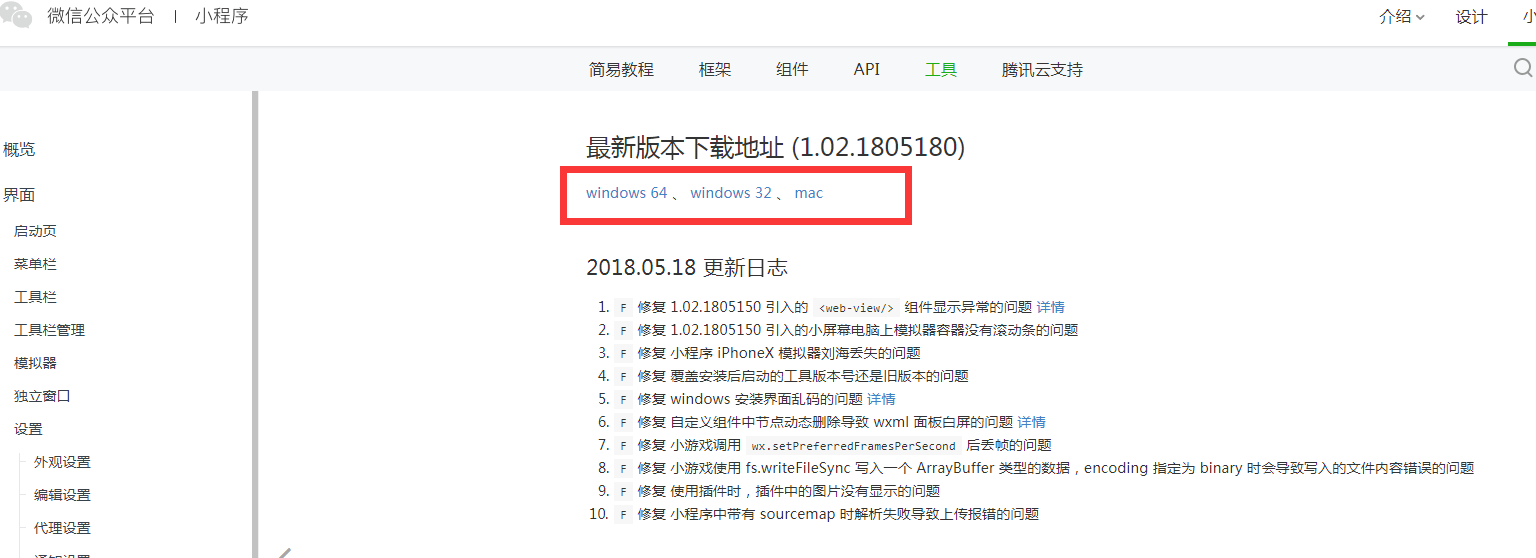This screenshot has width=1536, height=558.
Task: Select 工具栏管理 in the sidebar
Action: click(49, 330)
